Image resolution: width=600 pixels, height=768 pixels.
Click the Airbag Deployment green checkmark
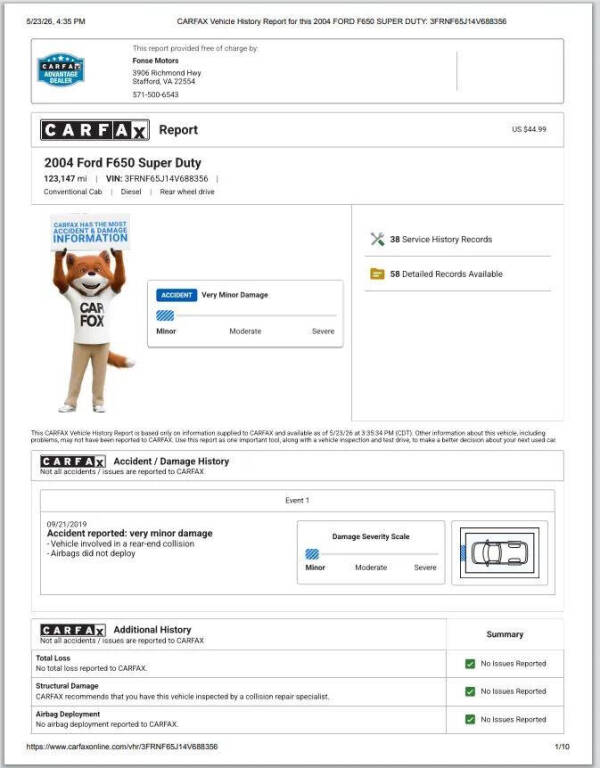(x=470, y=720)
